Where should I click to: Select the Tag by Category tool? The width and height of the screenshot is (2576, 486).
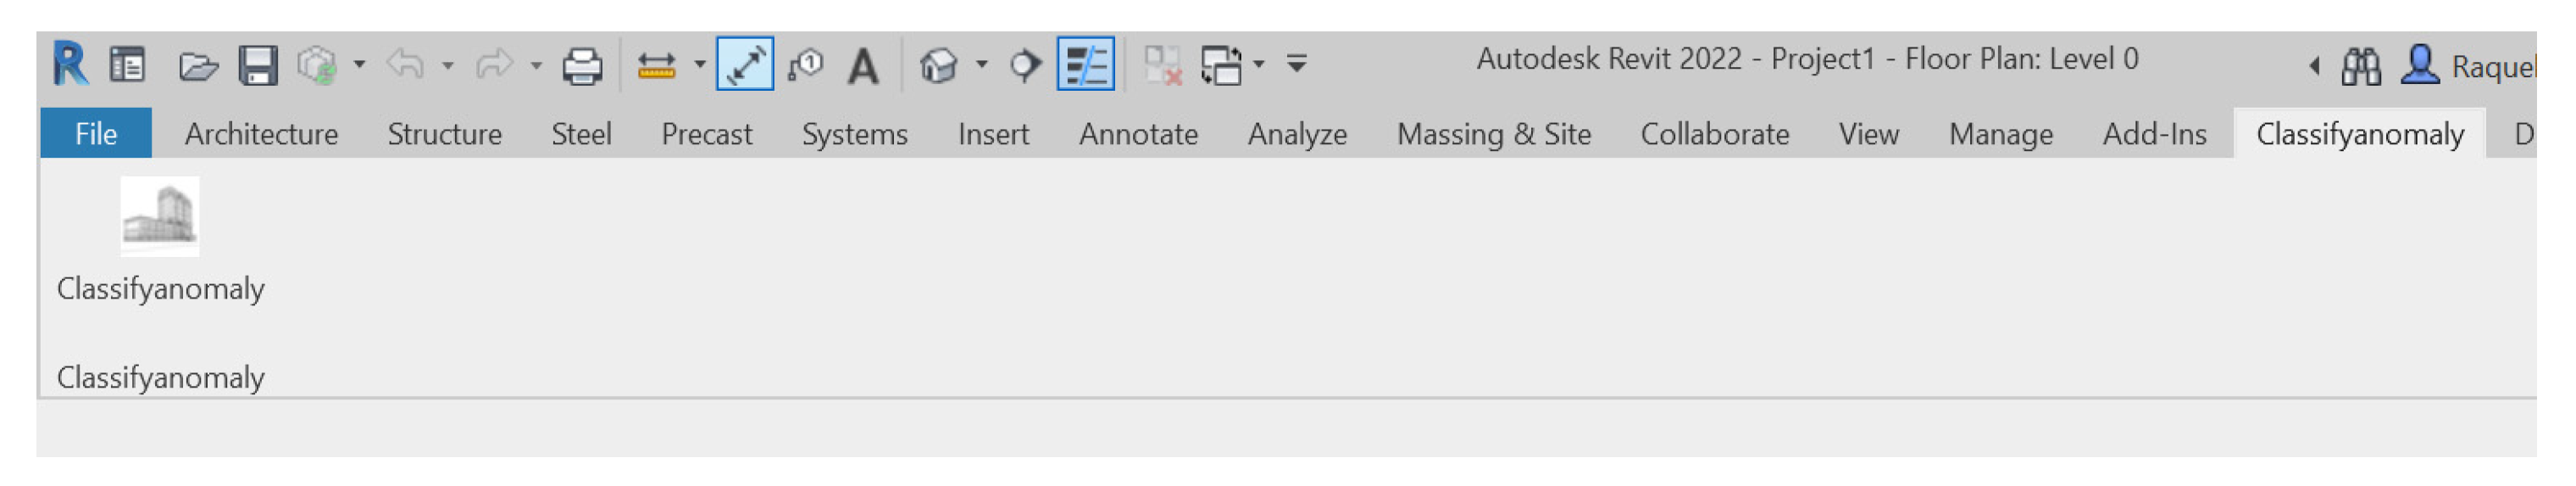805,66
